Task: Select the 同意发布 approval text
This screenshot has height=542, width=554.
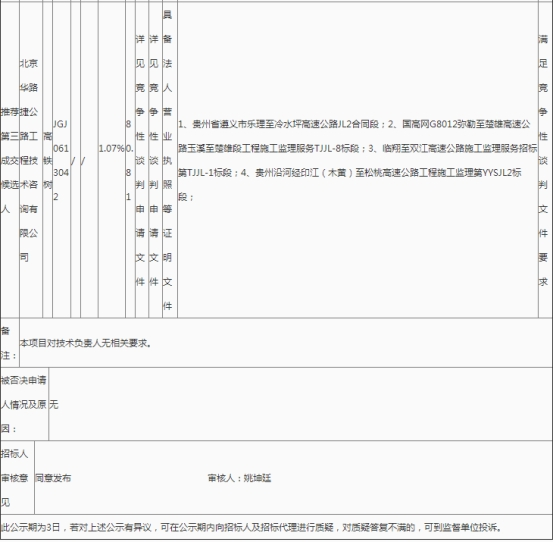Action: point(53,478)
